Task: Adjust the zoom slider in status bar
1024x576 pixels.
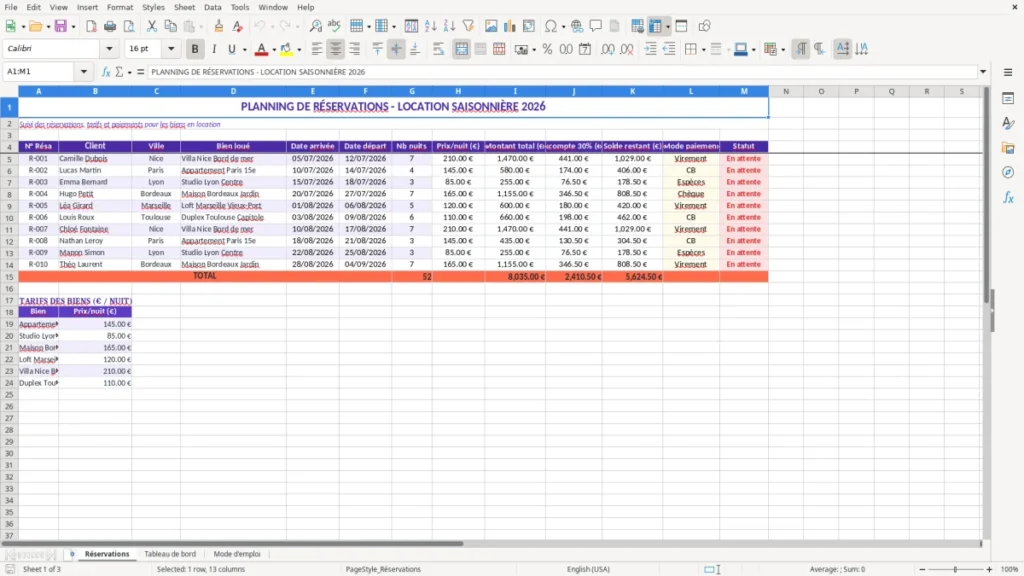Action: tap(955, 569)
